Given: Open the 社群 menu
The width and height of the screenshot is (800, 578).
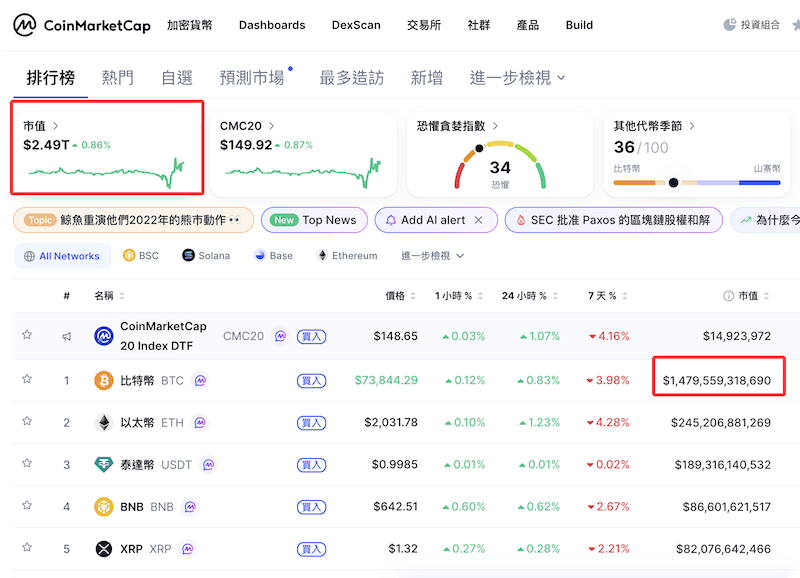Looking at the screenshot, I should coord(479,25).
